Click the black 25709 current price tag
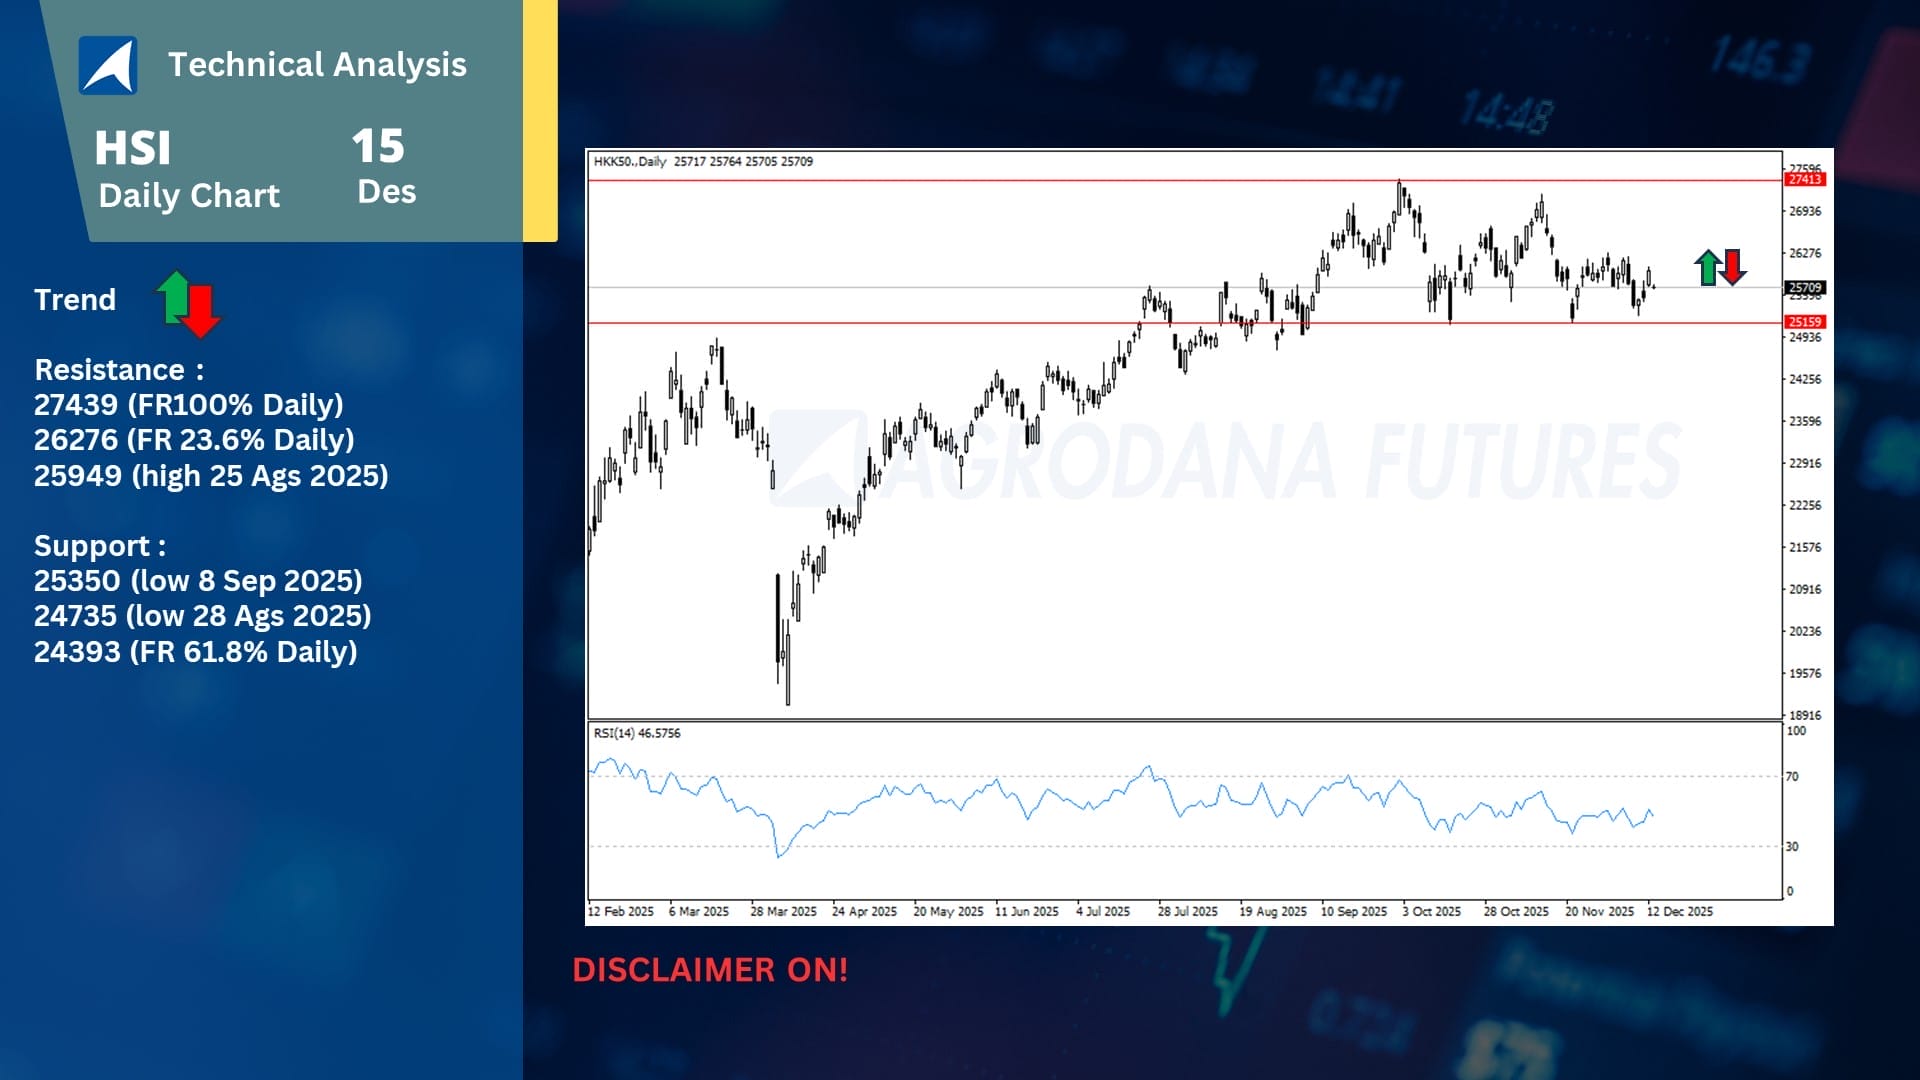Image resolution: width=1920 pixels, height=1080 pixels. (x=1805, y=287)
